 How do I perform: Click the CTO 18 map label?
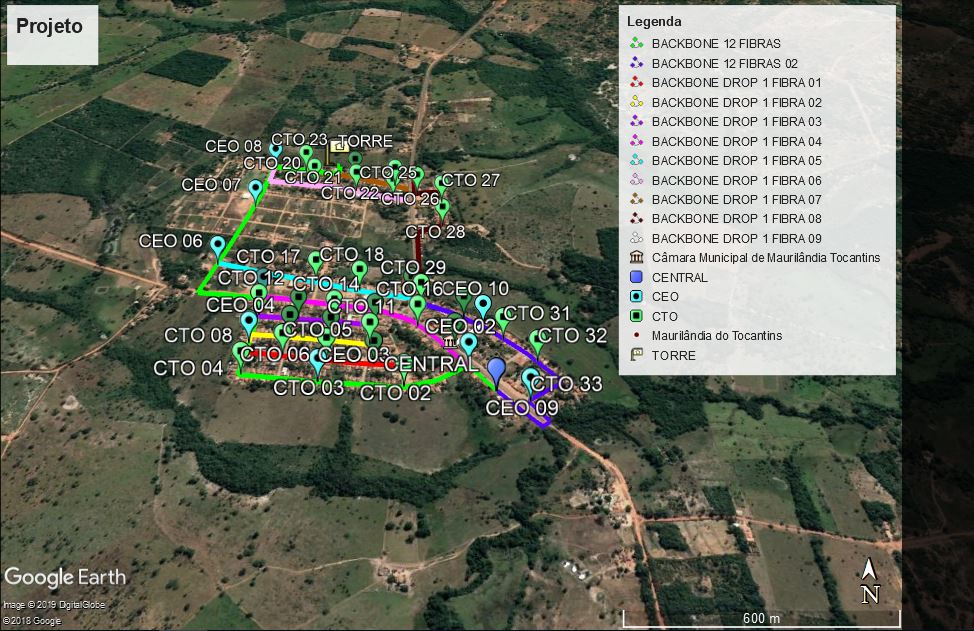(x=352, y=254)
